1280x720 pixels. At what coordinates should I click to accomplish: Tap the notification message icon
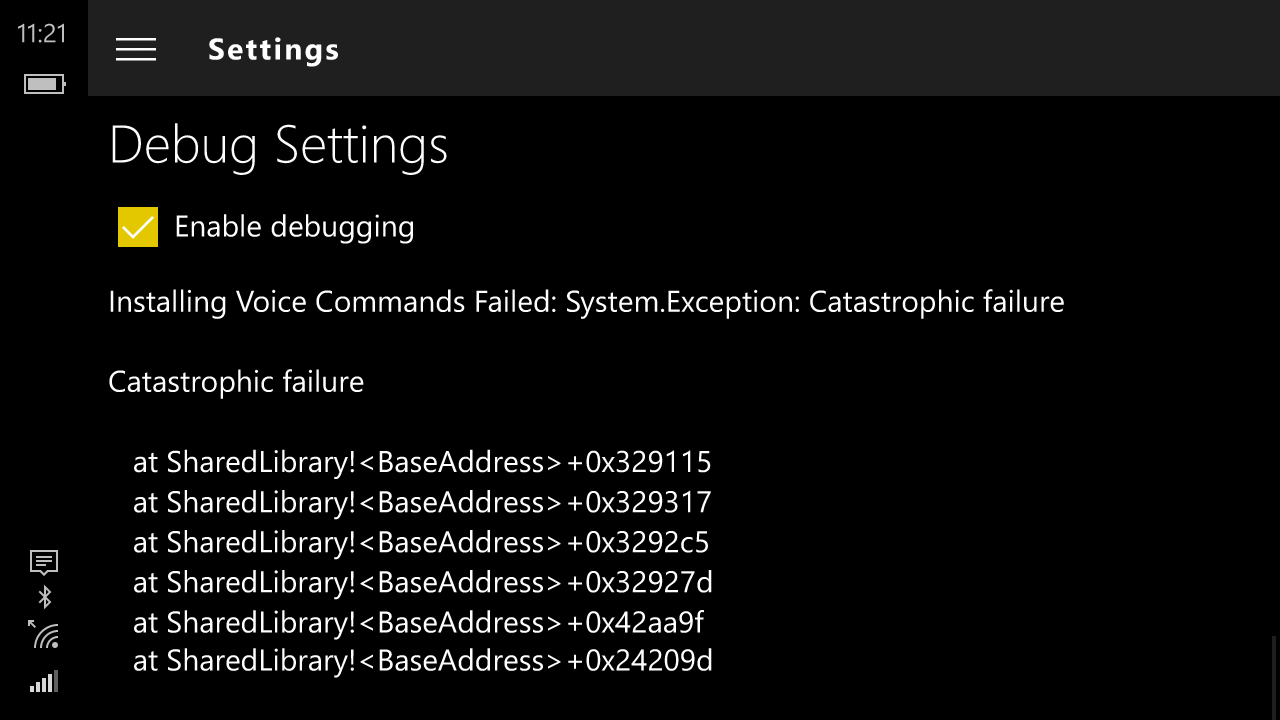click(44, 563)
